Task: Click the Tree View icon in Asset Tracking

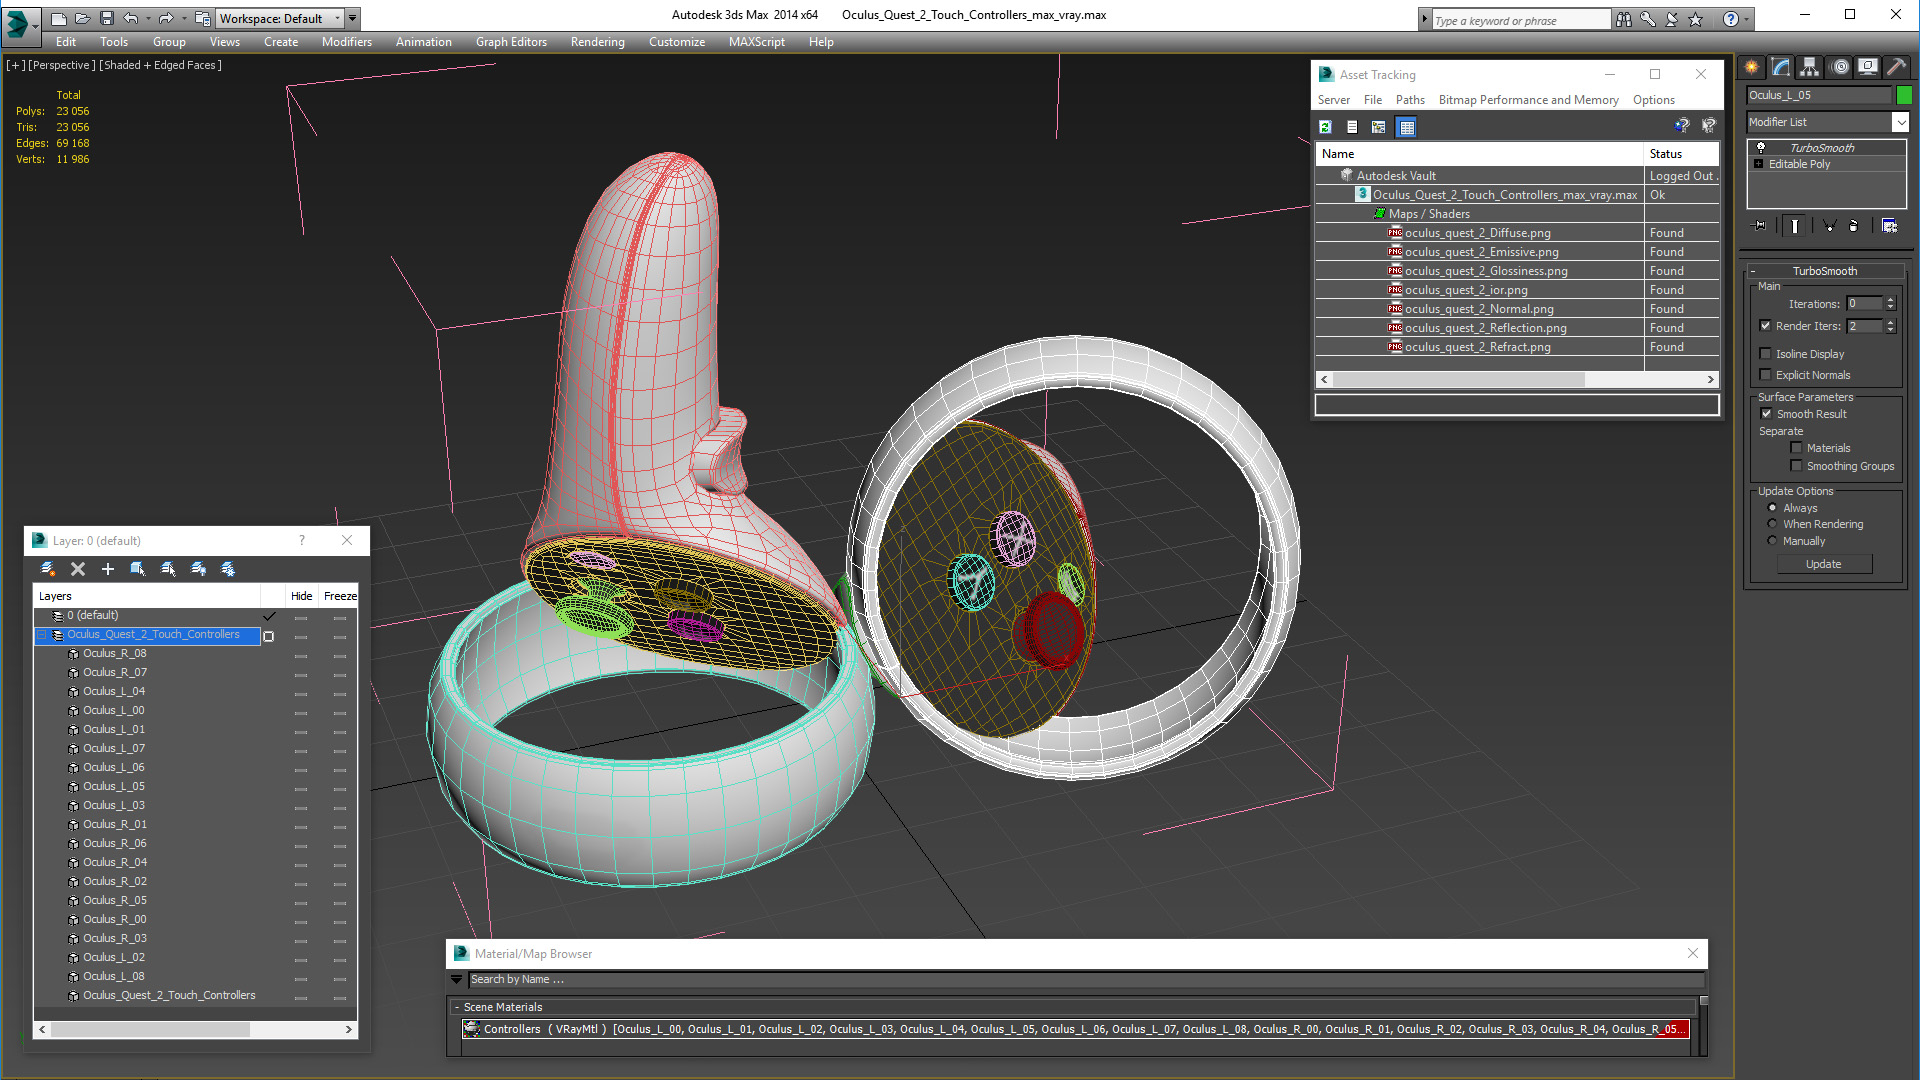Action: (x=1379, y=127)
